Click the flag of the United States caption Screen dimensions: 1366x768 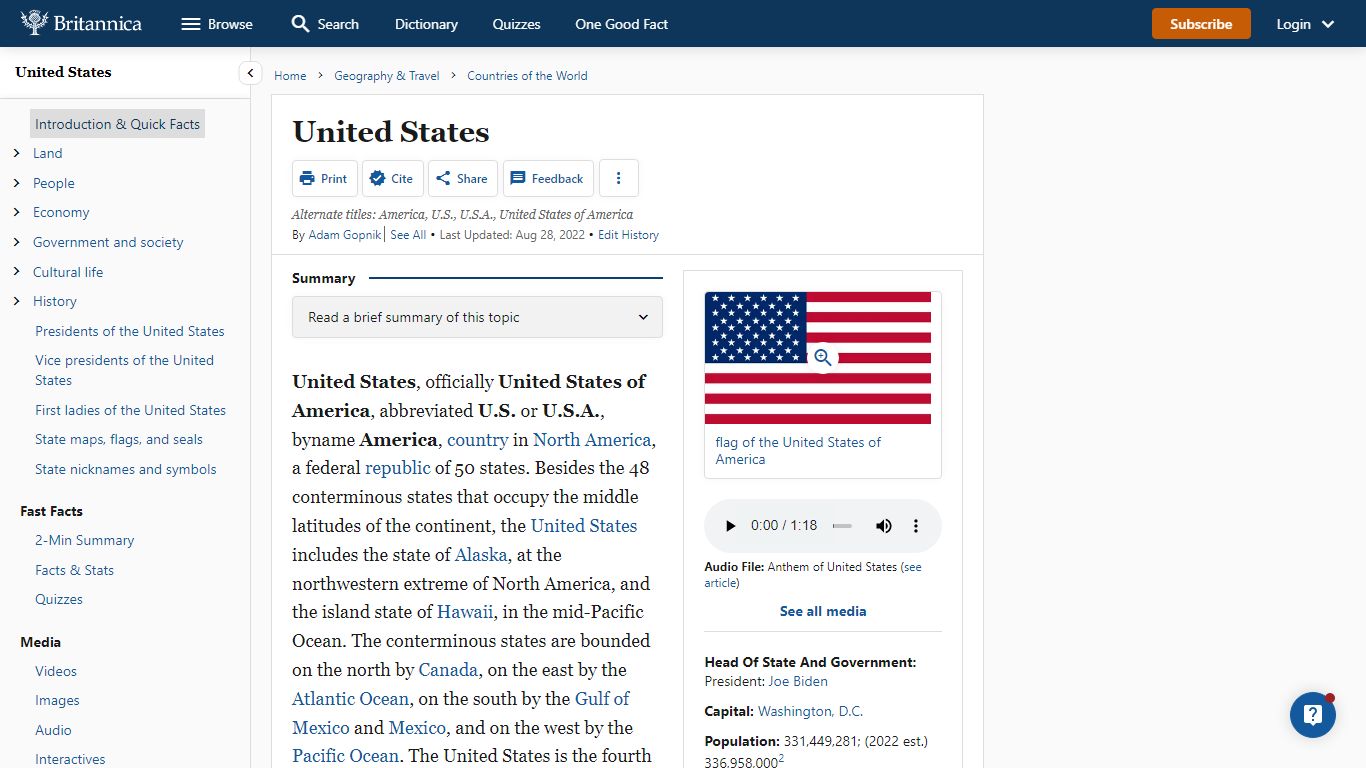pyautogui.click(x=798, y=451)
